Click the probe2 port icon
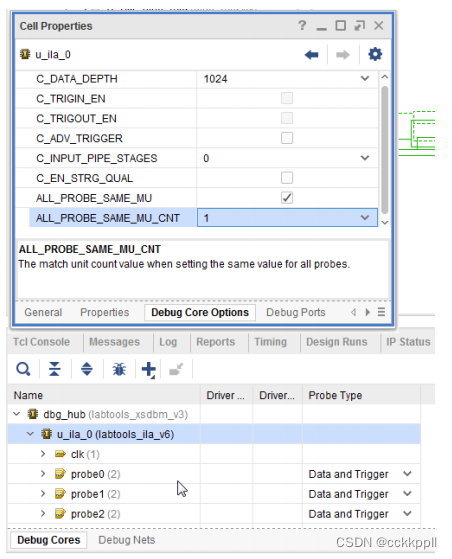This screenshot has height=559, width=452. (60, 514)
